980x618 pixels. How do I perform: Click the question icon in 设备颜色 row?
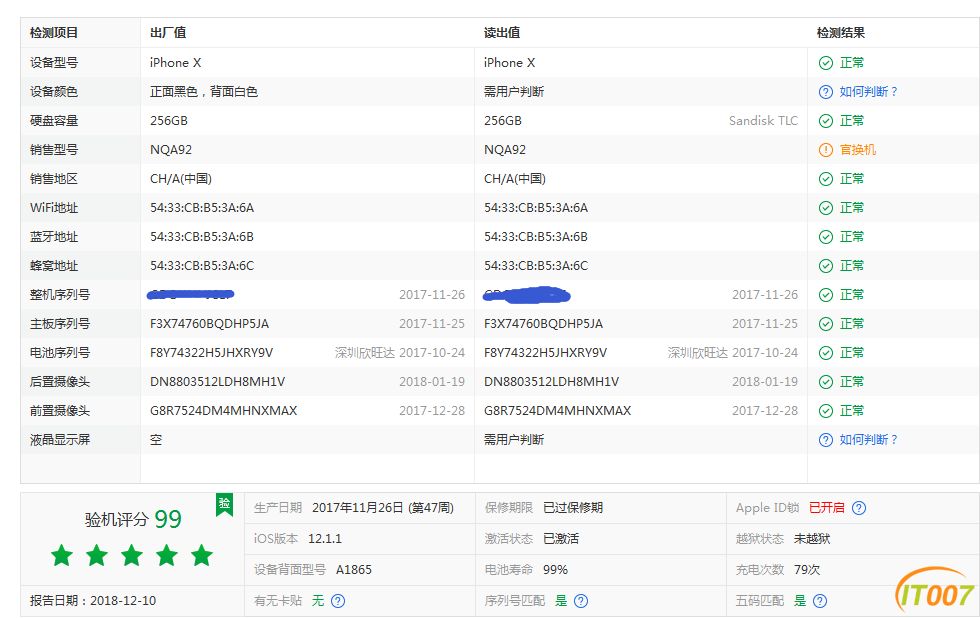[826, 92]
